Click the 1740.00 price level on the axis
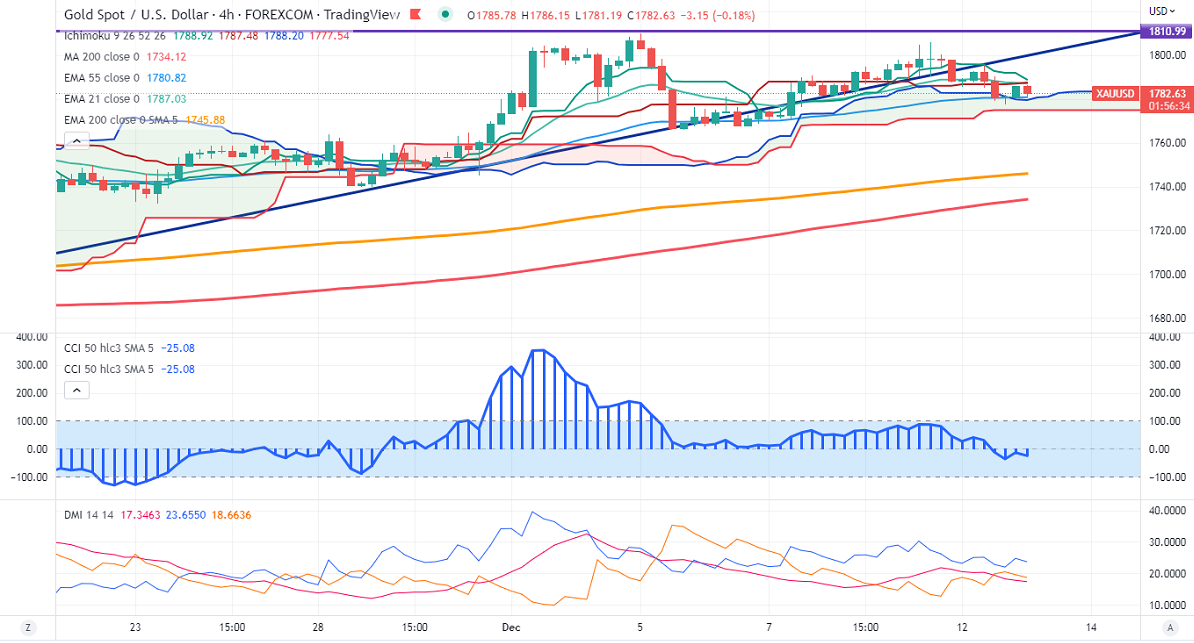The image size is (1194, 643). coord(1167,187)
